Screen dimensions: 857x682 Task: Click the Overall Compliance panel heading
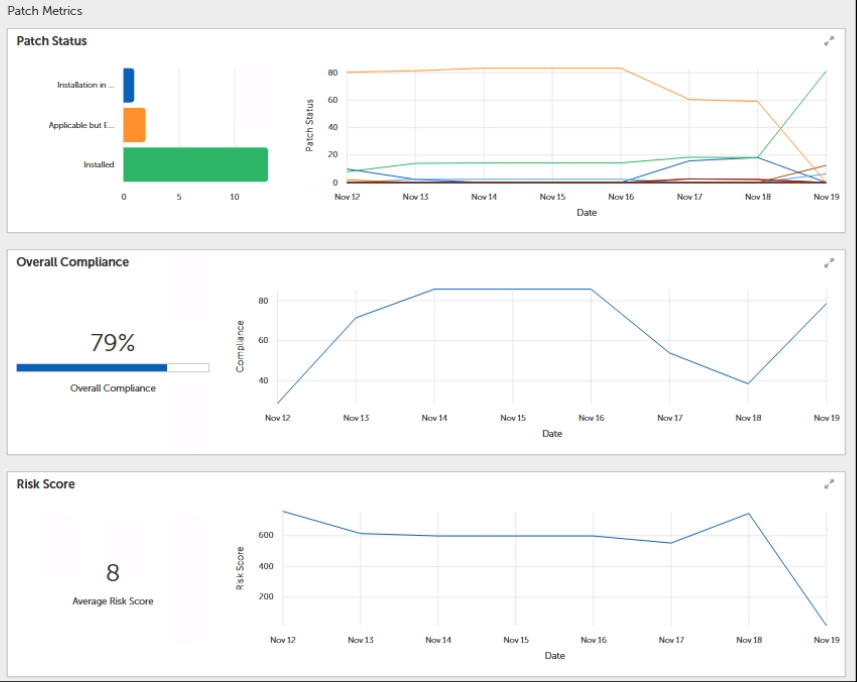pos(73,262)
